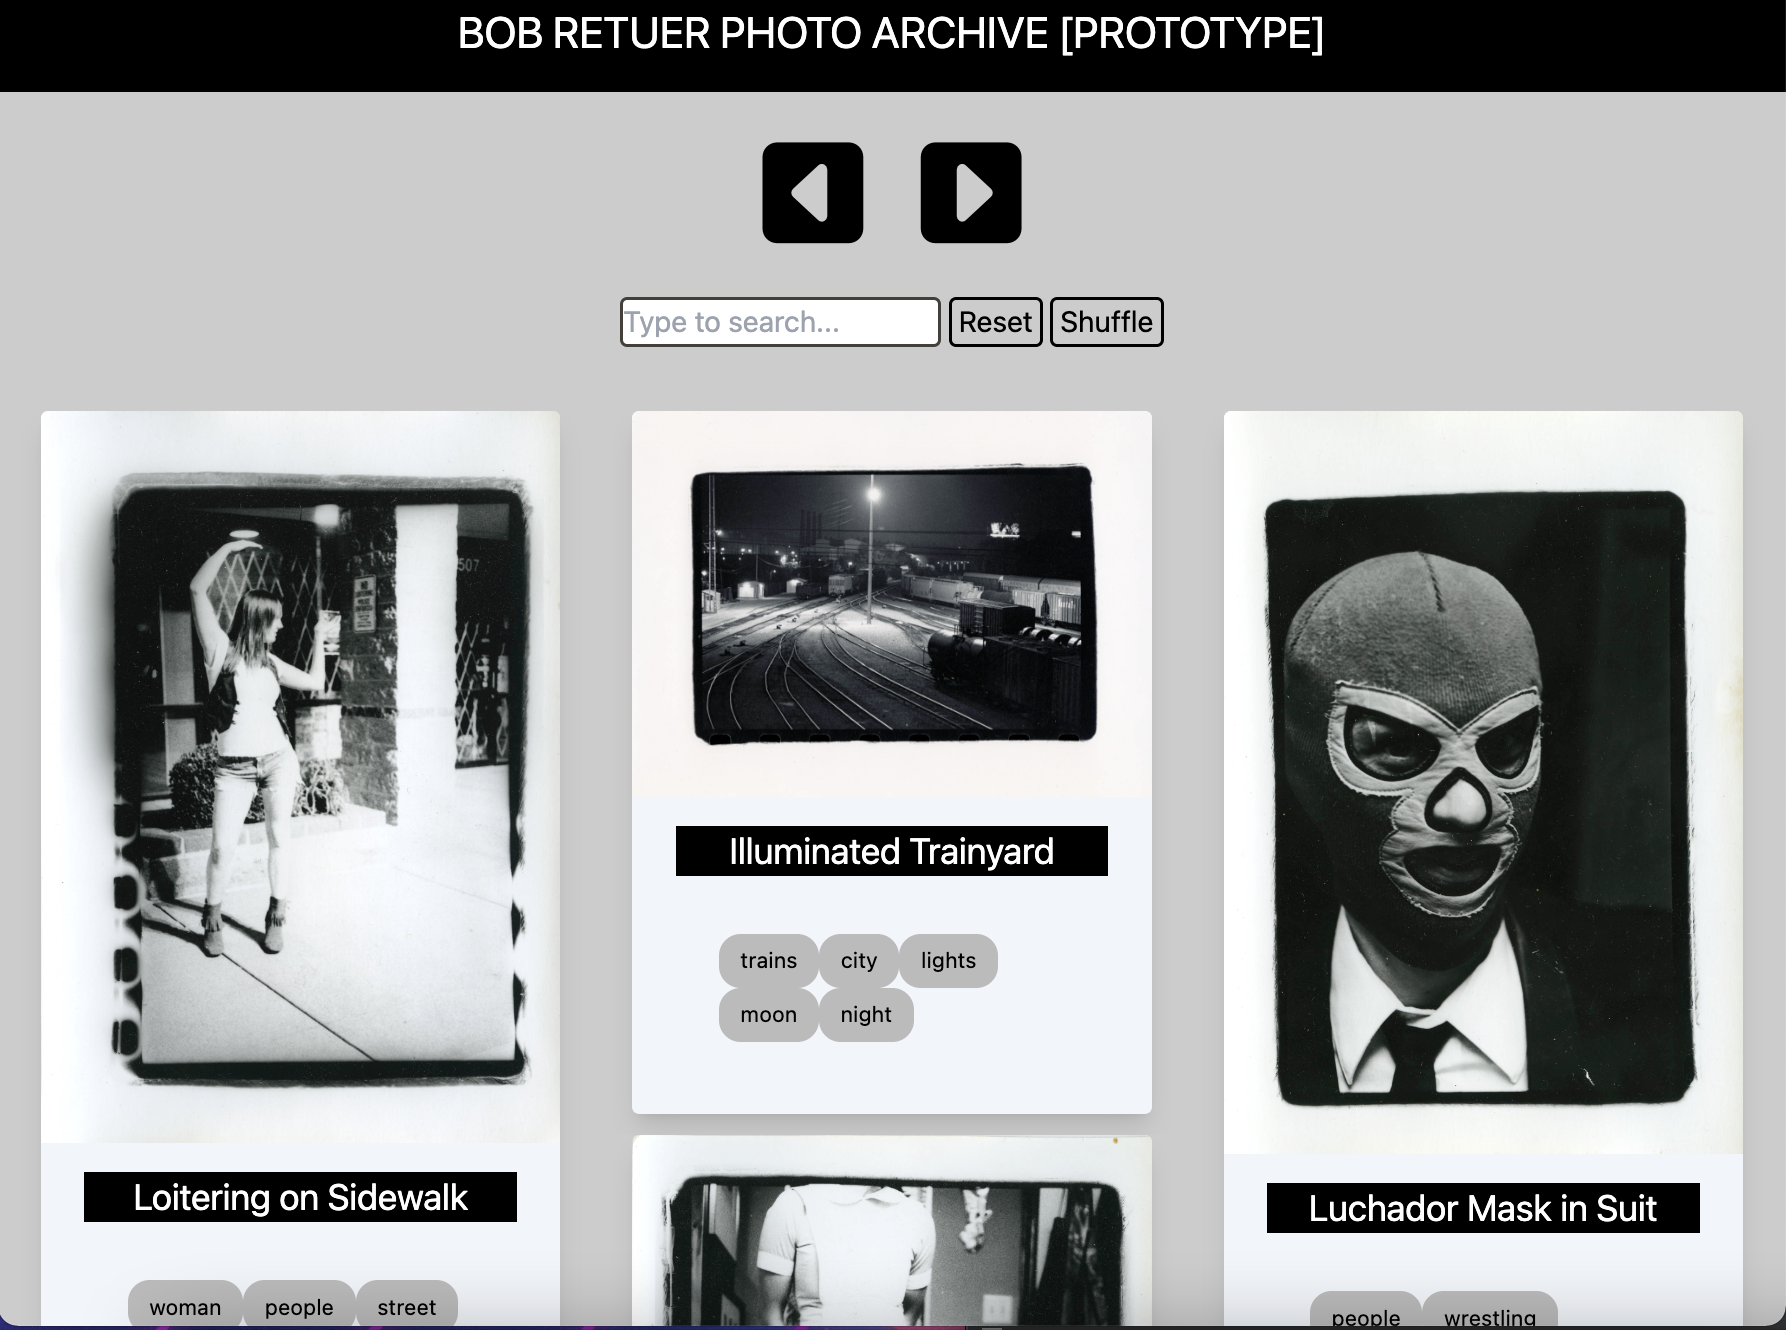
Task: Select the 'wrestling' tag
Action: point(1489,1317)
